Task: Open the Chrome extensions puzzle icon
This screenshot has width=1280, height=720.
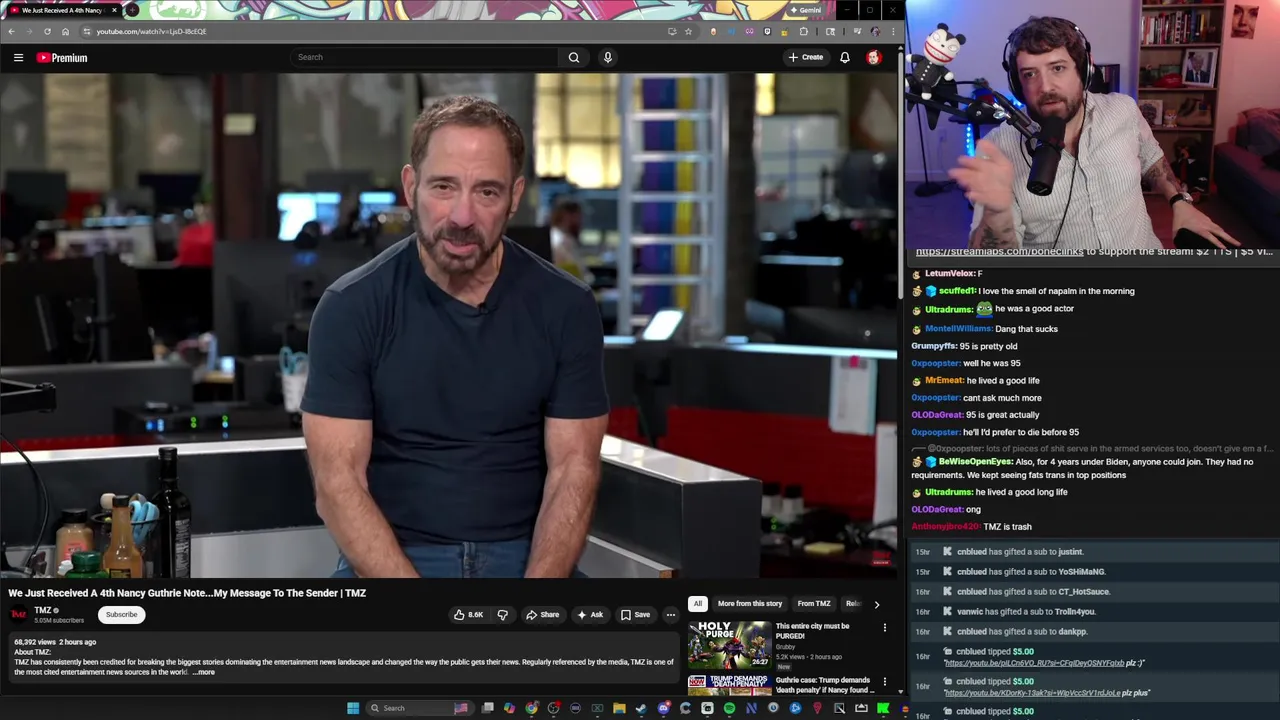Action: point(803,31)
